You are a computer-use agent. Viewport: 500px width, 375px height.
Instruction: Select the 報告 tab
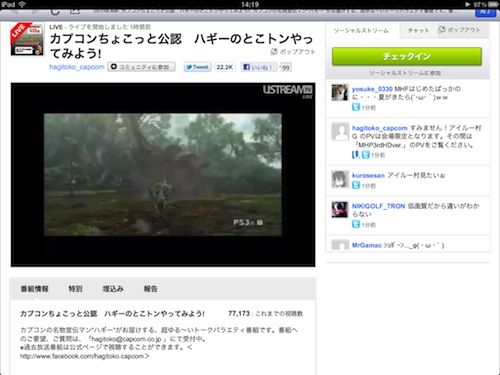[151, 289]
